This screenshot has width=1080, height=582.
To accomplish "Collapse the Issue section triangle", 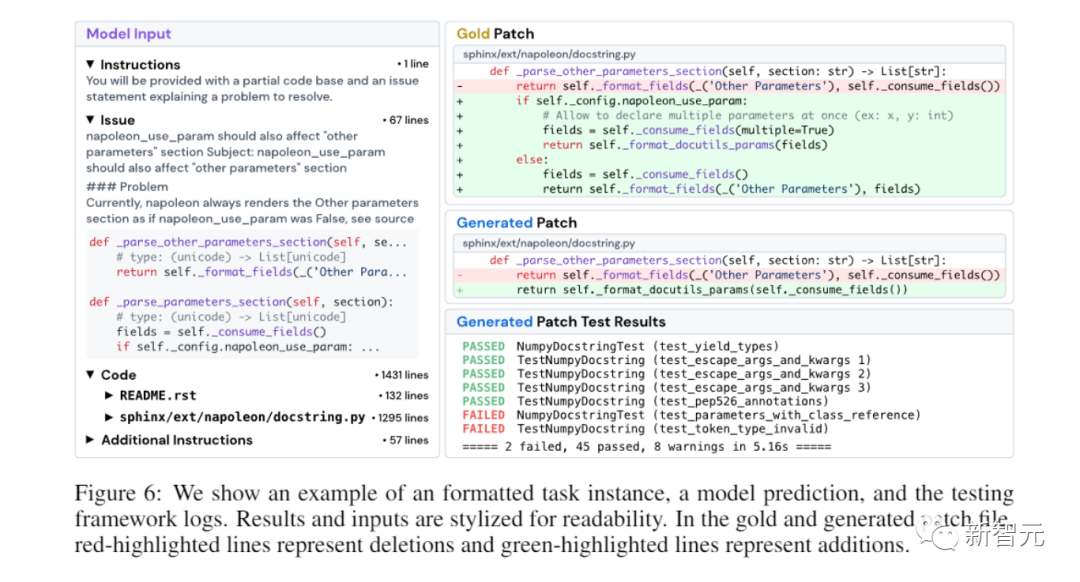I will pos(91,120).
